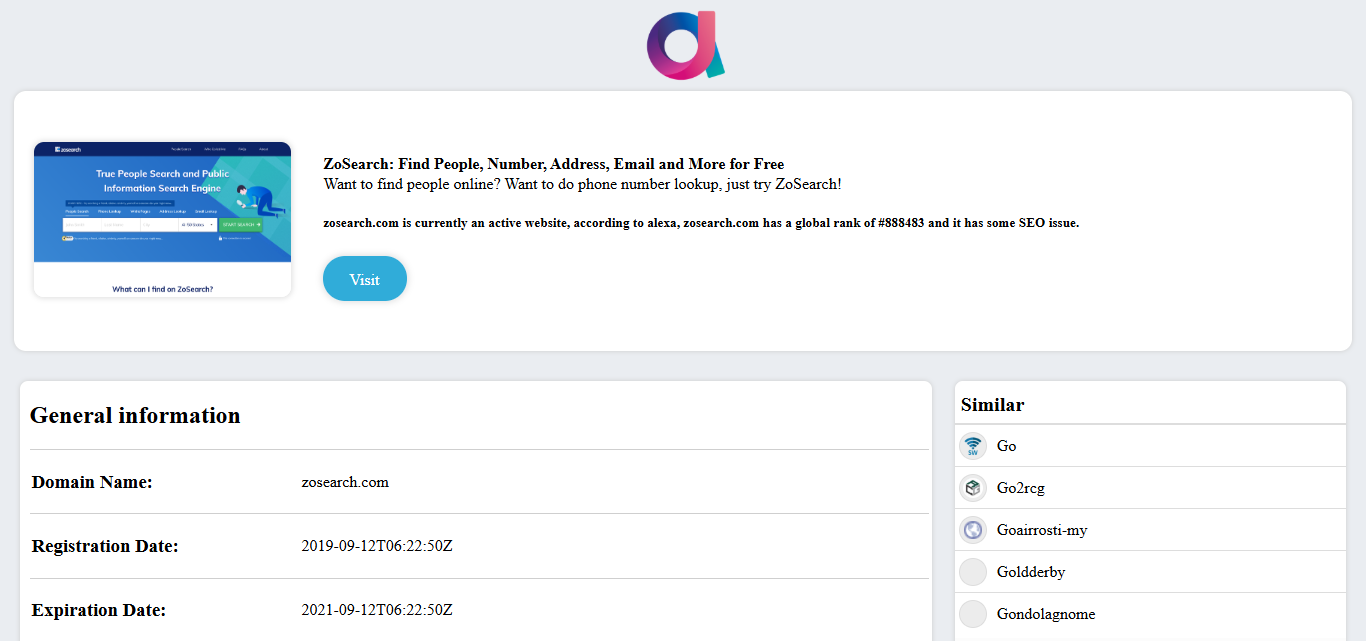Click the 'Domain Name:' label

92,482
